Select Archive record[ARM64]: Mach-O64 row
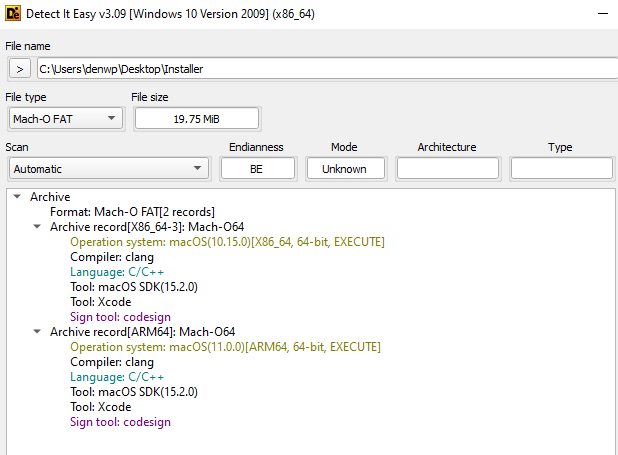 click(x=142, y=332)
